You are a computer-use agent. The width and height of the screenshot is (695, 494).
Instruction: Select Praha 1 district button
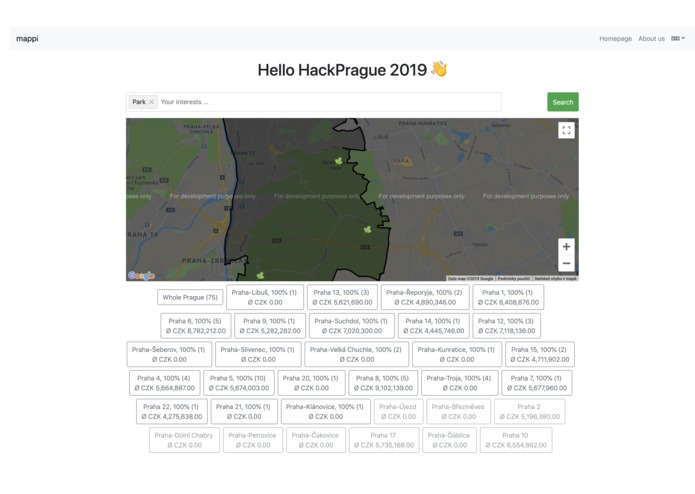[x=508, y=297]
